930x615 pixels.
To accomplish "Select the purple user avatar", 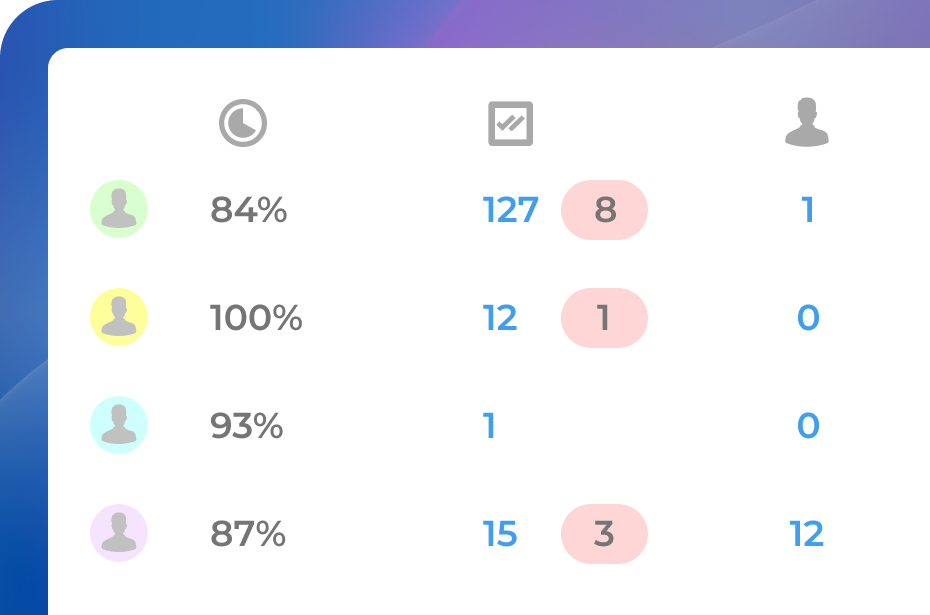I will click(119, 533).
